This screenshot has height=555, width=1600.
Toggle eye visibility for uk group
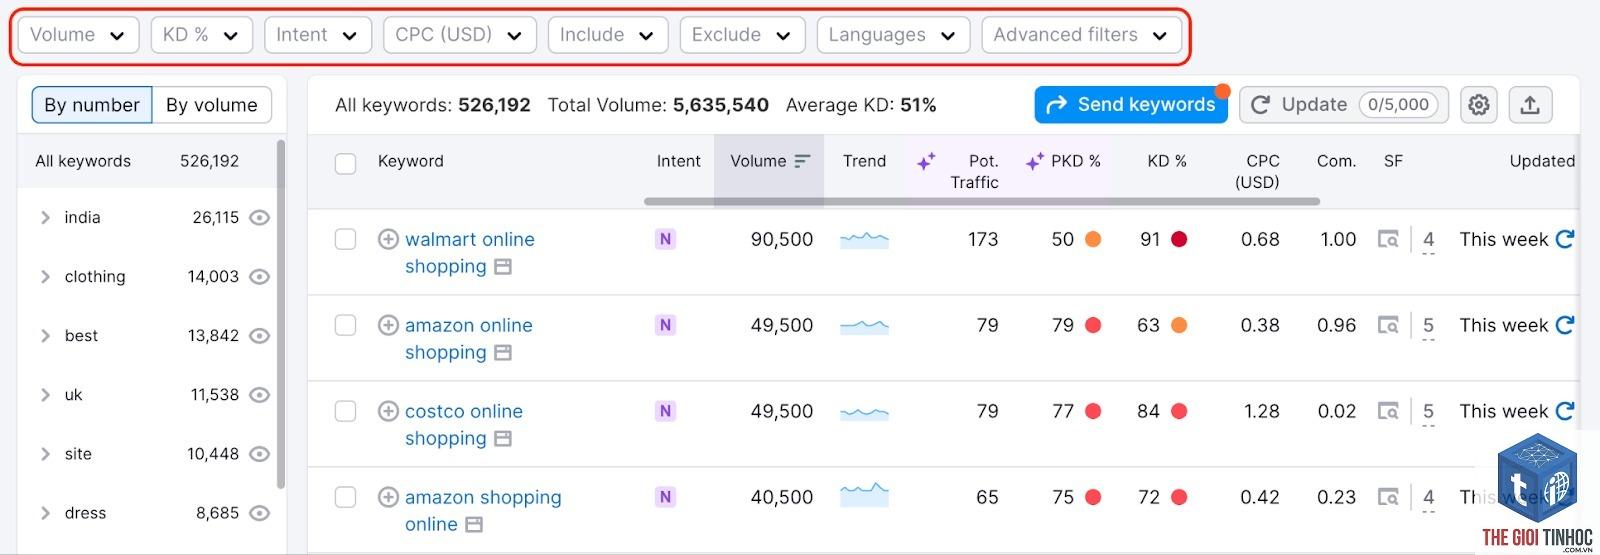pos(259,395)
